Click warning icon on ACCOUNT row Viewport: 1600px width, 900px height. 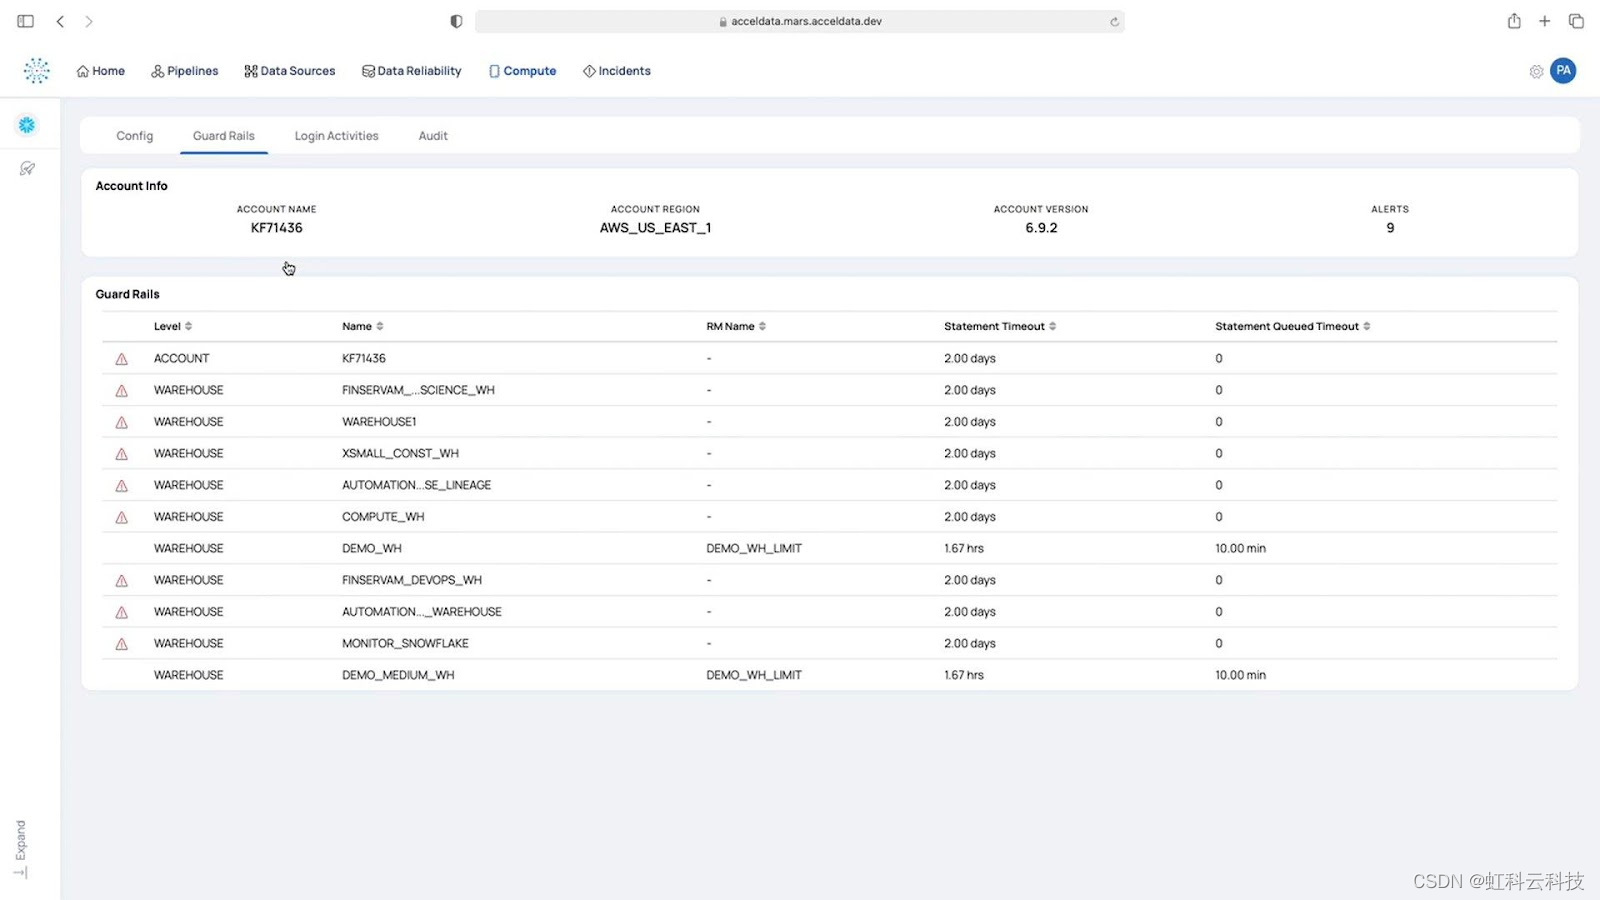pyautogui.click(x=122, y=359)
